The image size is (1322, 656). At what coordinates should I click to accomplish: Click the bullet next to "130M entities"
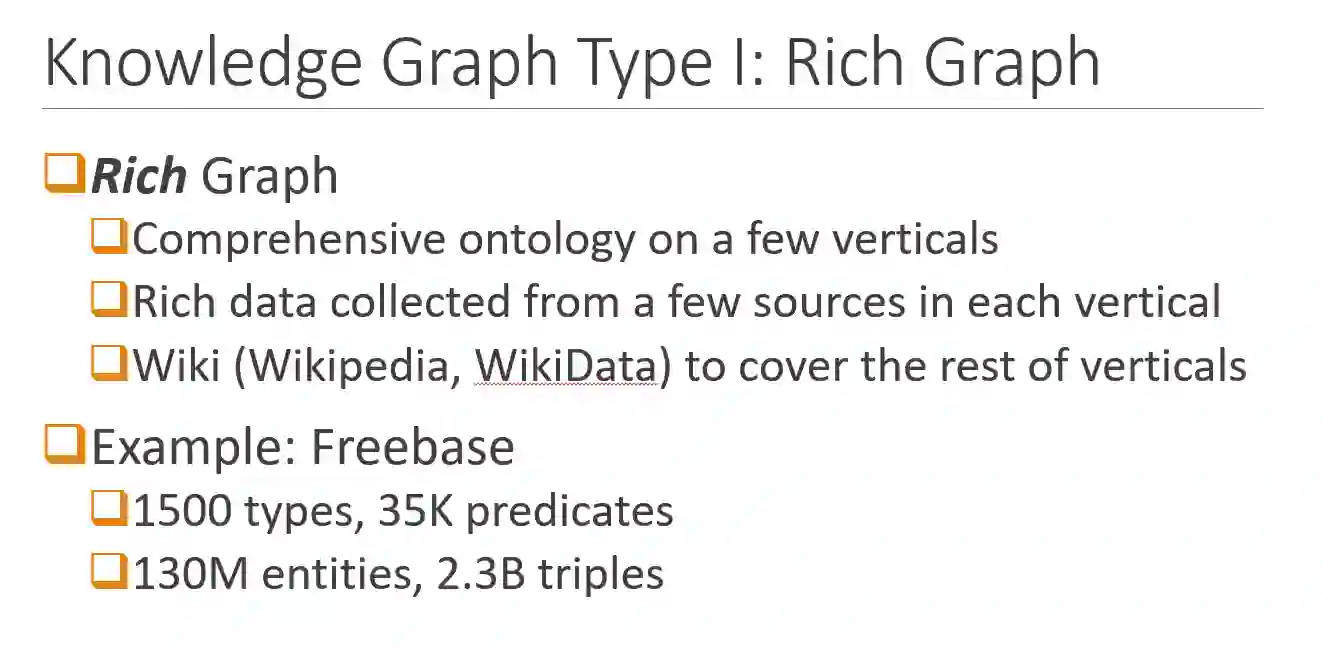point(110,573)
